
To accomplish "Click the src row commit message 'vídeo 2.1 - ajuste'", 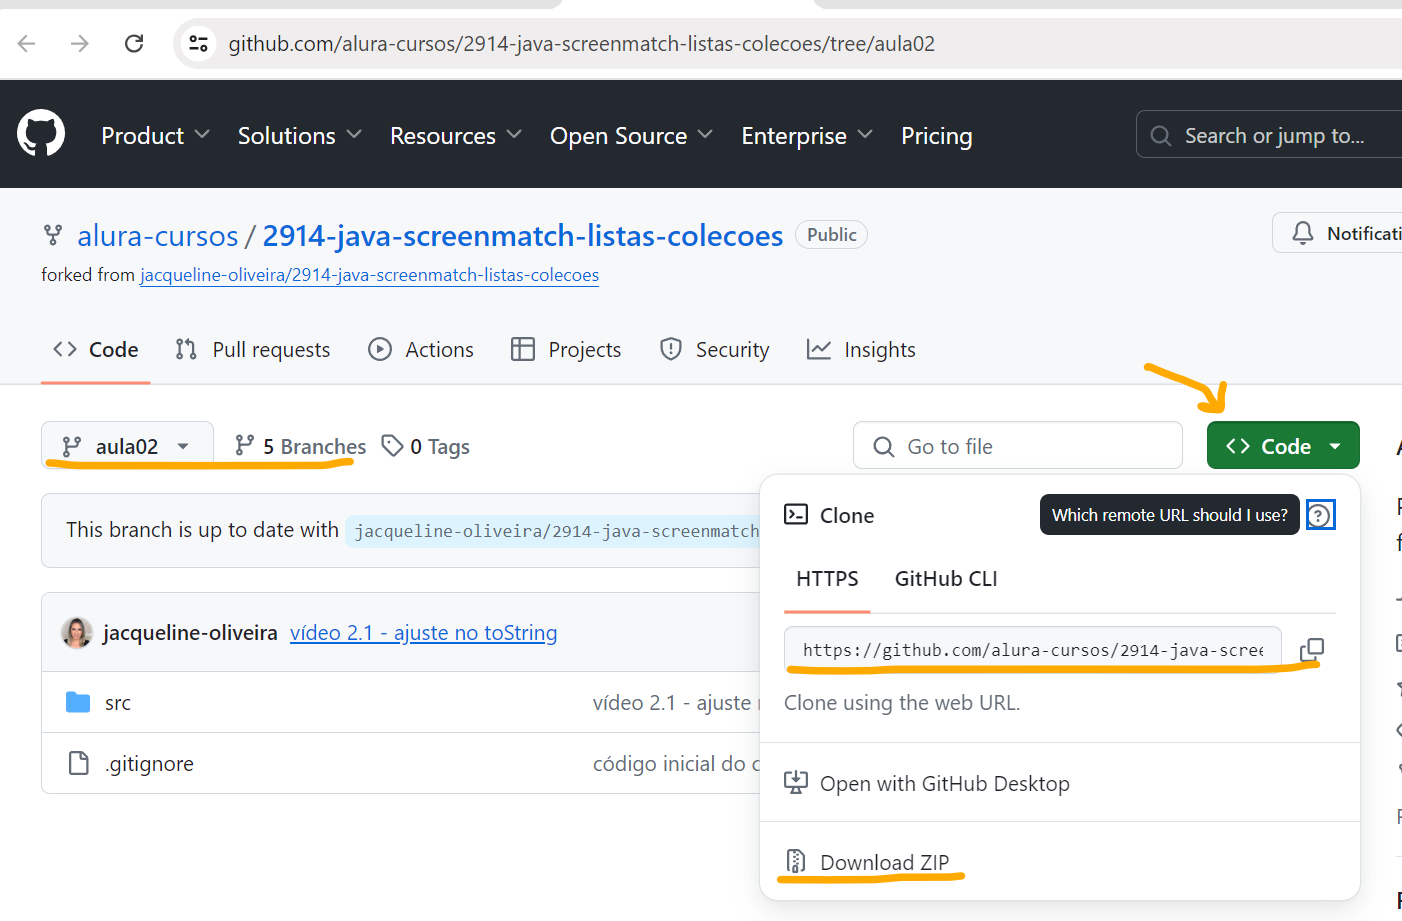I will coord(675,703).
